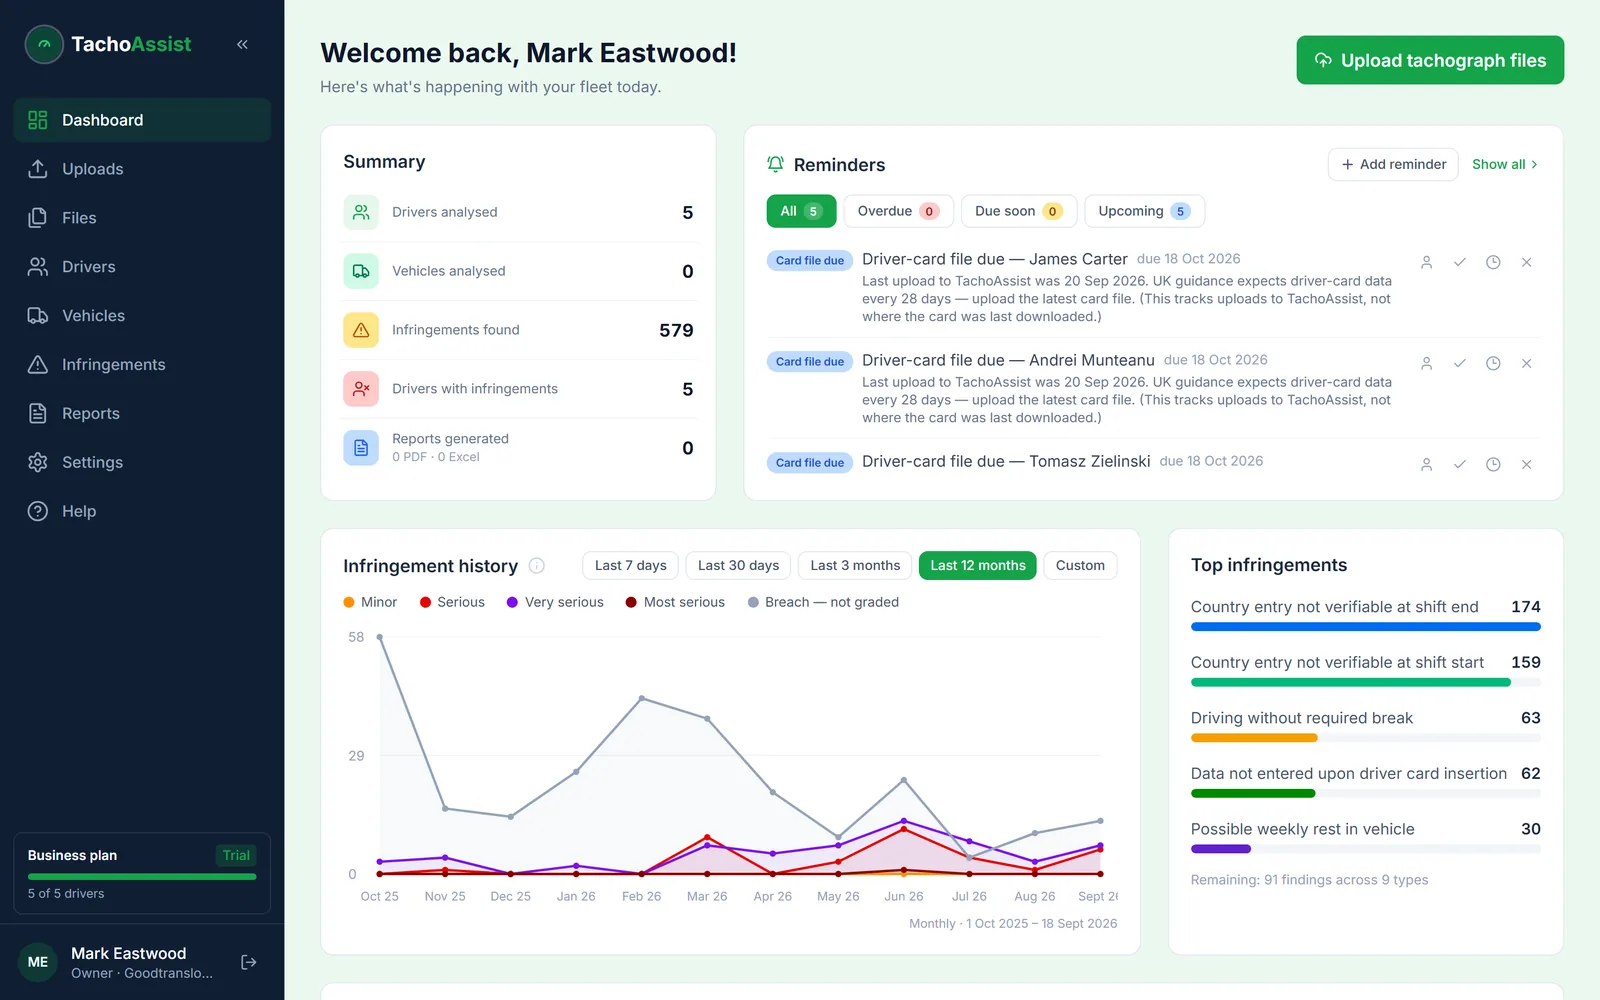This screenshot has height=1000, width=1600.
Task: Switch chart to Last 7 days
Action: [631, 565]
